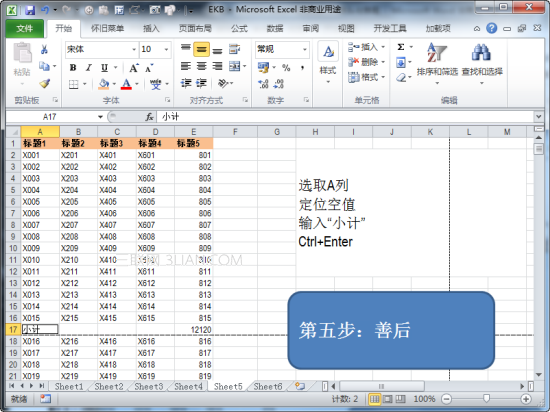
Task: Click the Save icon in quick access toolbar
Action: pyautogui.click(x=30, y=10)
